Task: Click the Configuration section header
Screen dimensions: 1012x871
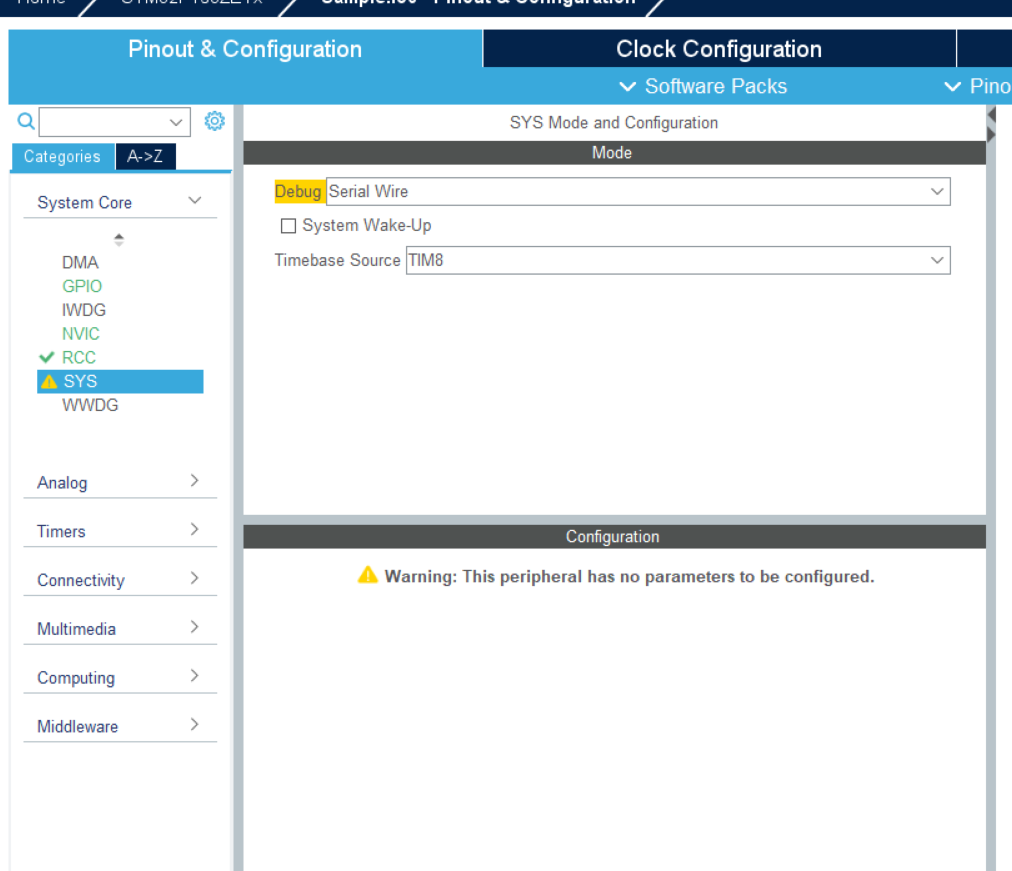Action: click(x=614, y=537)
